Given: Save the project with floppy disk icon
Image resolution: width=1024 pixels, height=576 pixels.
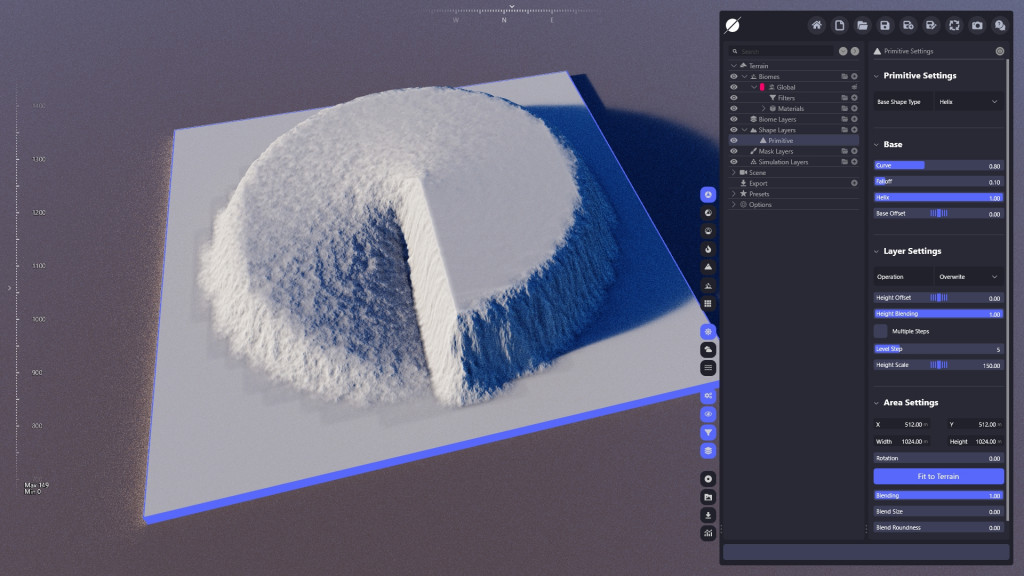Looking at the screenshot, I should [885, 25].
